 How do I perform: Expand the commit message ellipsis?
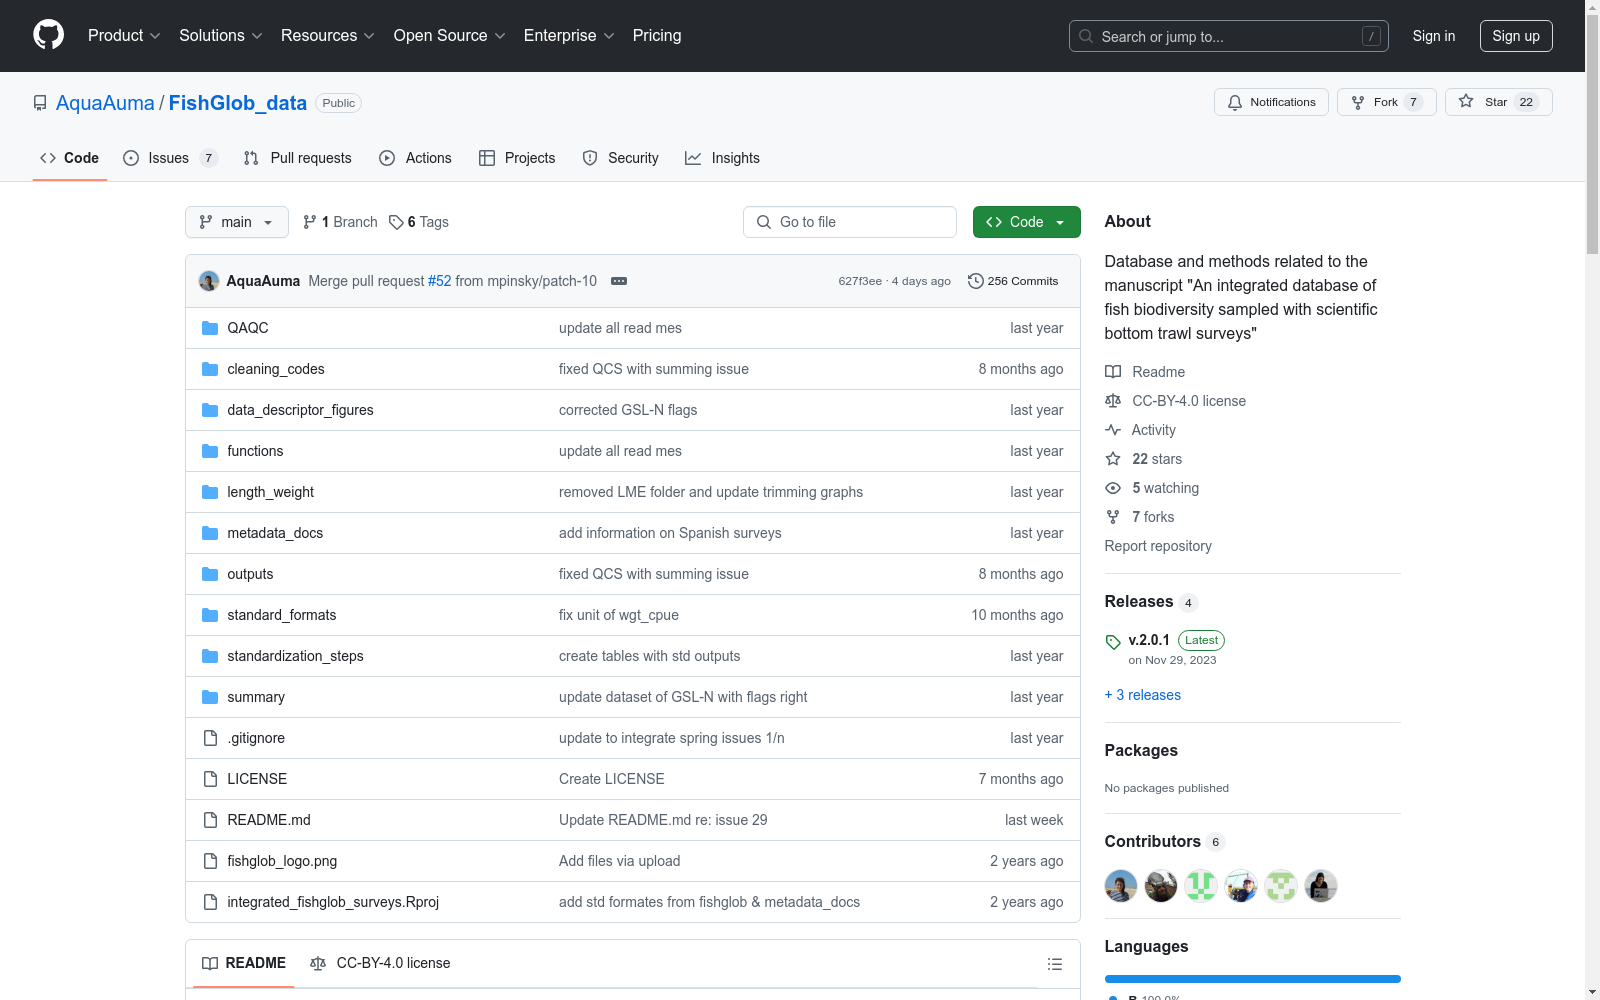click(x=619, y=281)
